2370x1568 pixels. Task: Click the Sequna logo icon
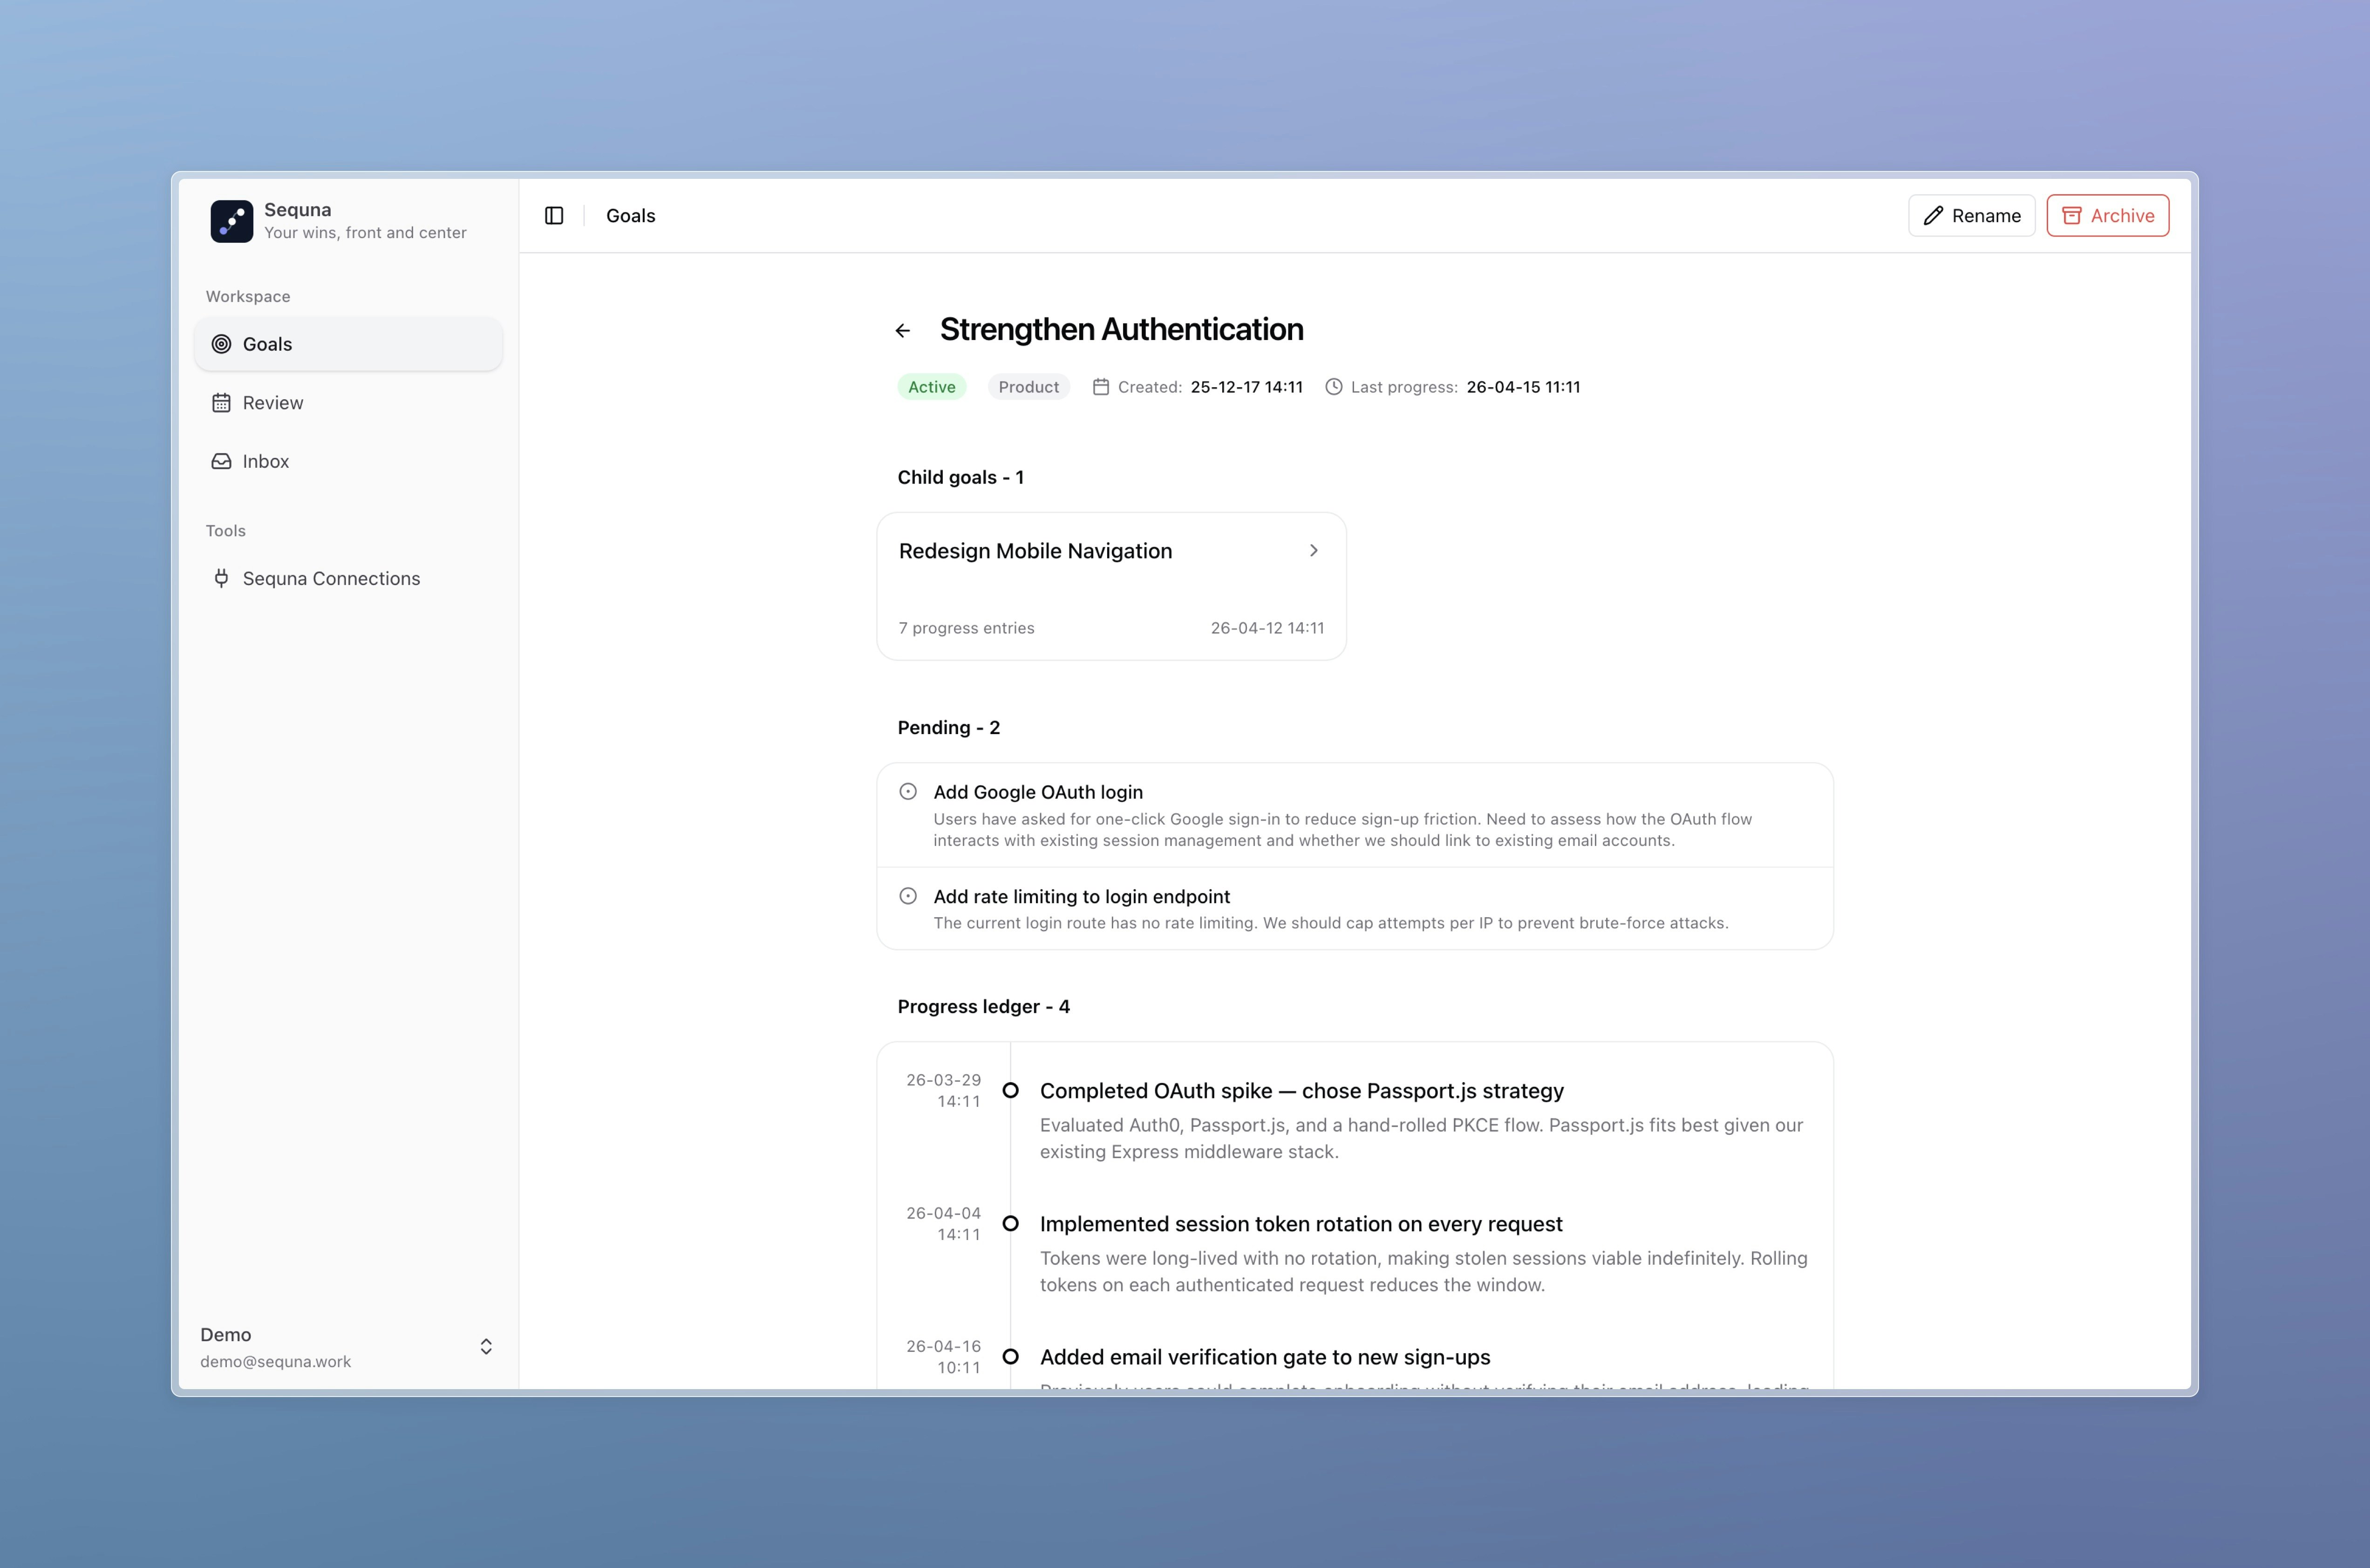[231, 221]
